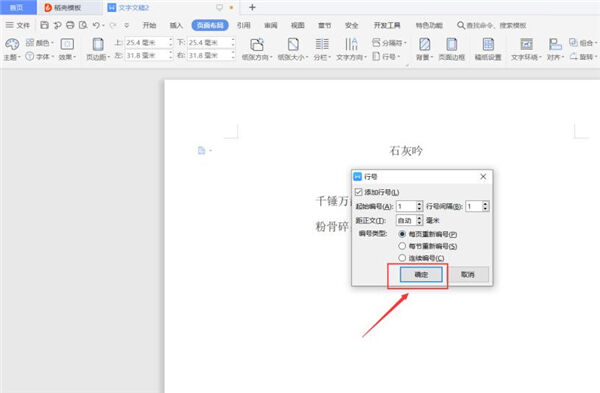Click the Redo arrow icon
600x393 pixels.
tap(113, 25)
